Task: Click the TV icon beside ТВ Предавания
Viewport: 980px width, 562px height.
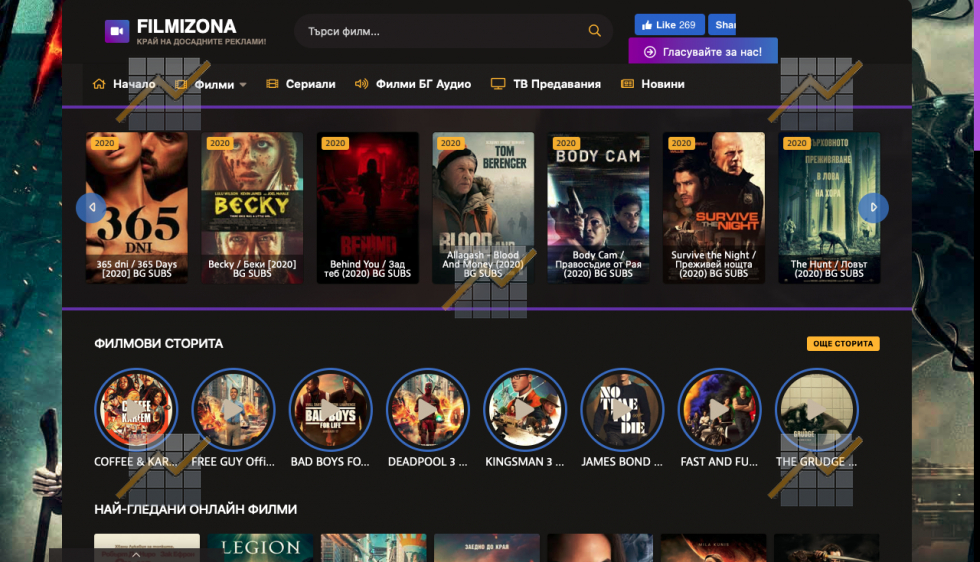Action: click(498, 84)
